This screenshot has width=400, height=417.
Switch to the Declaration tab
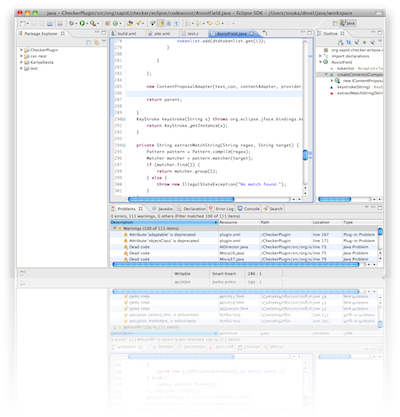tap(191, 209)
